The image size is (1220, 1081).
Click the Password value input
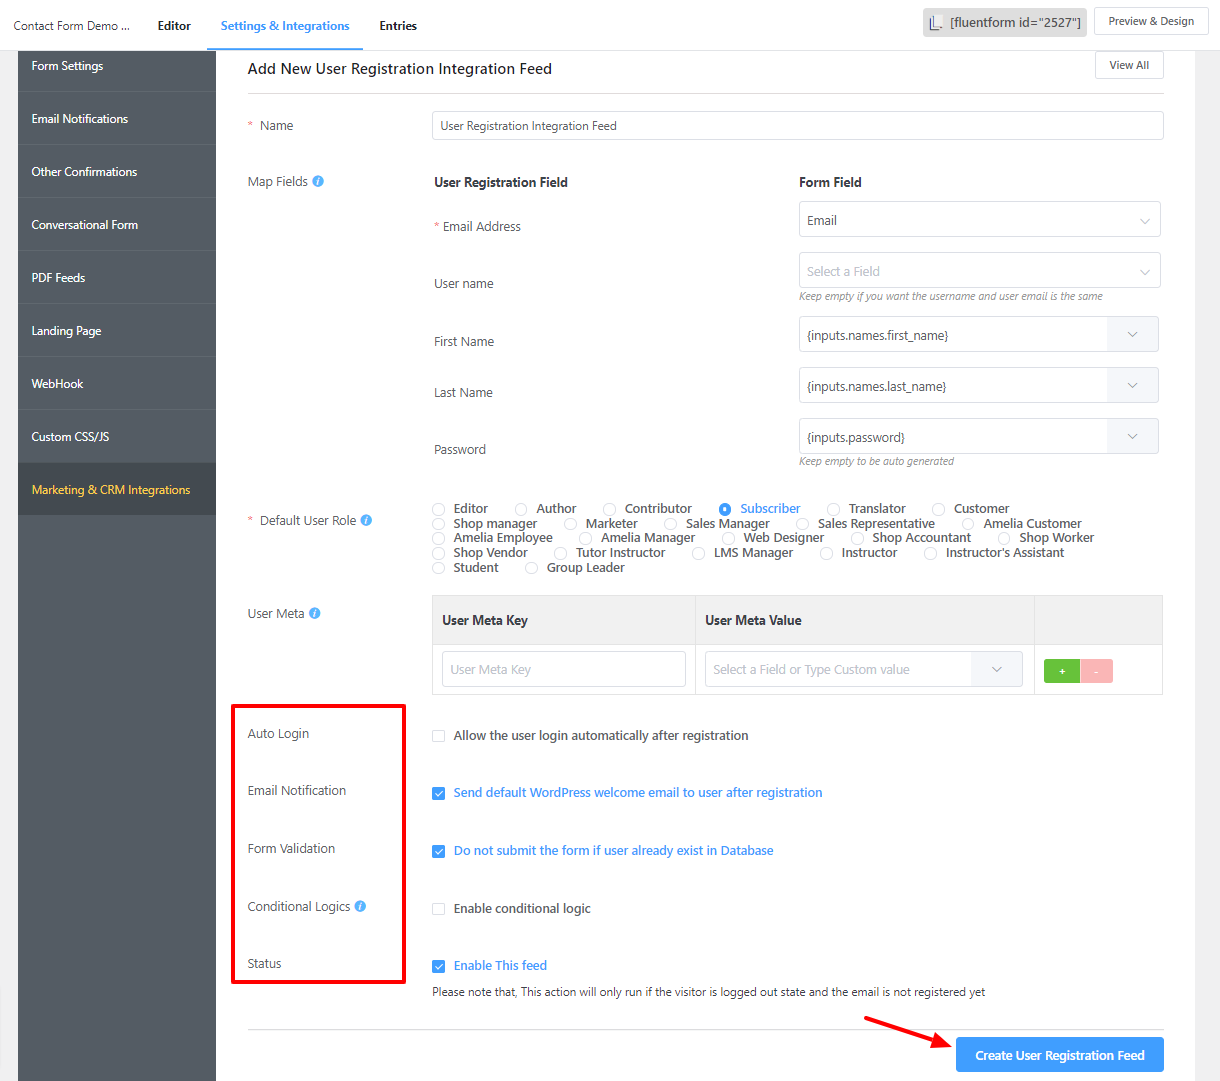coord(954,437)
